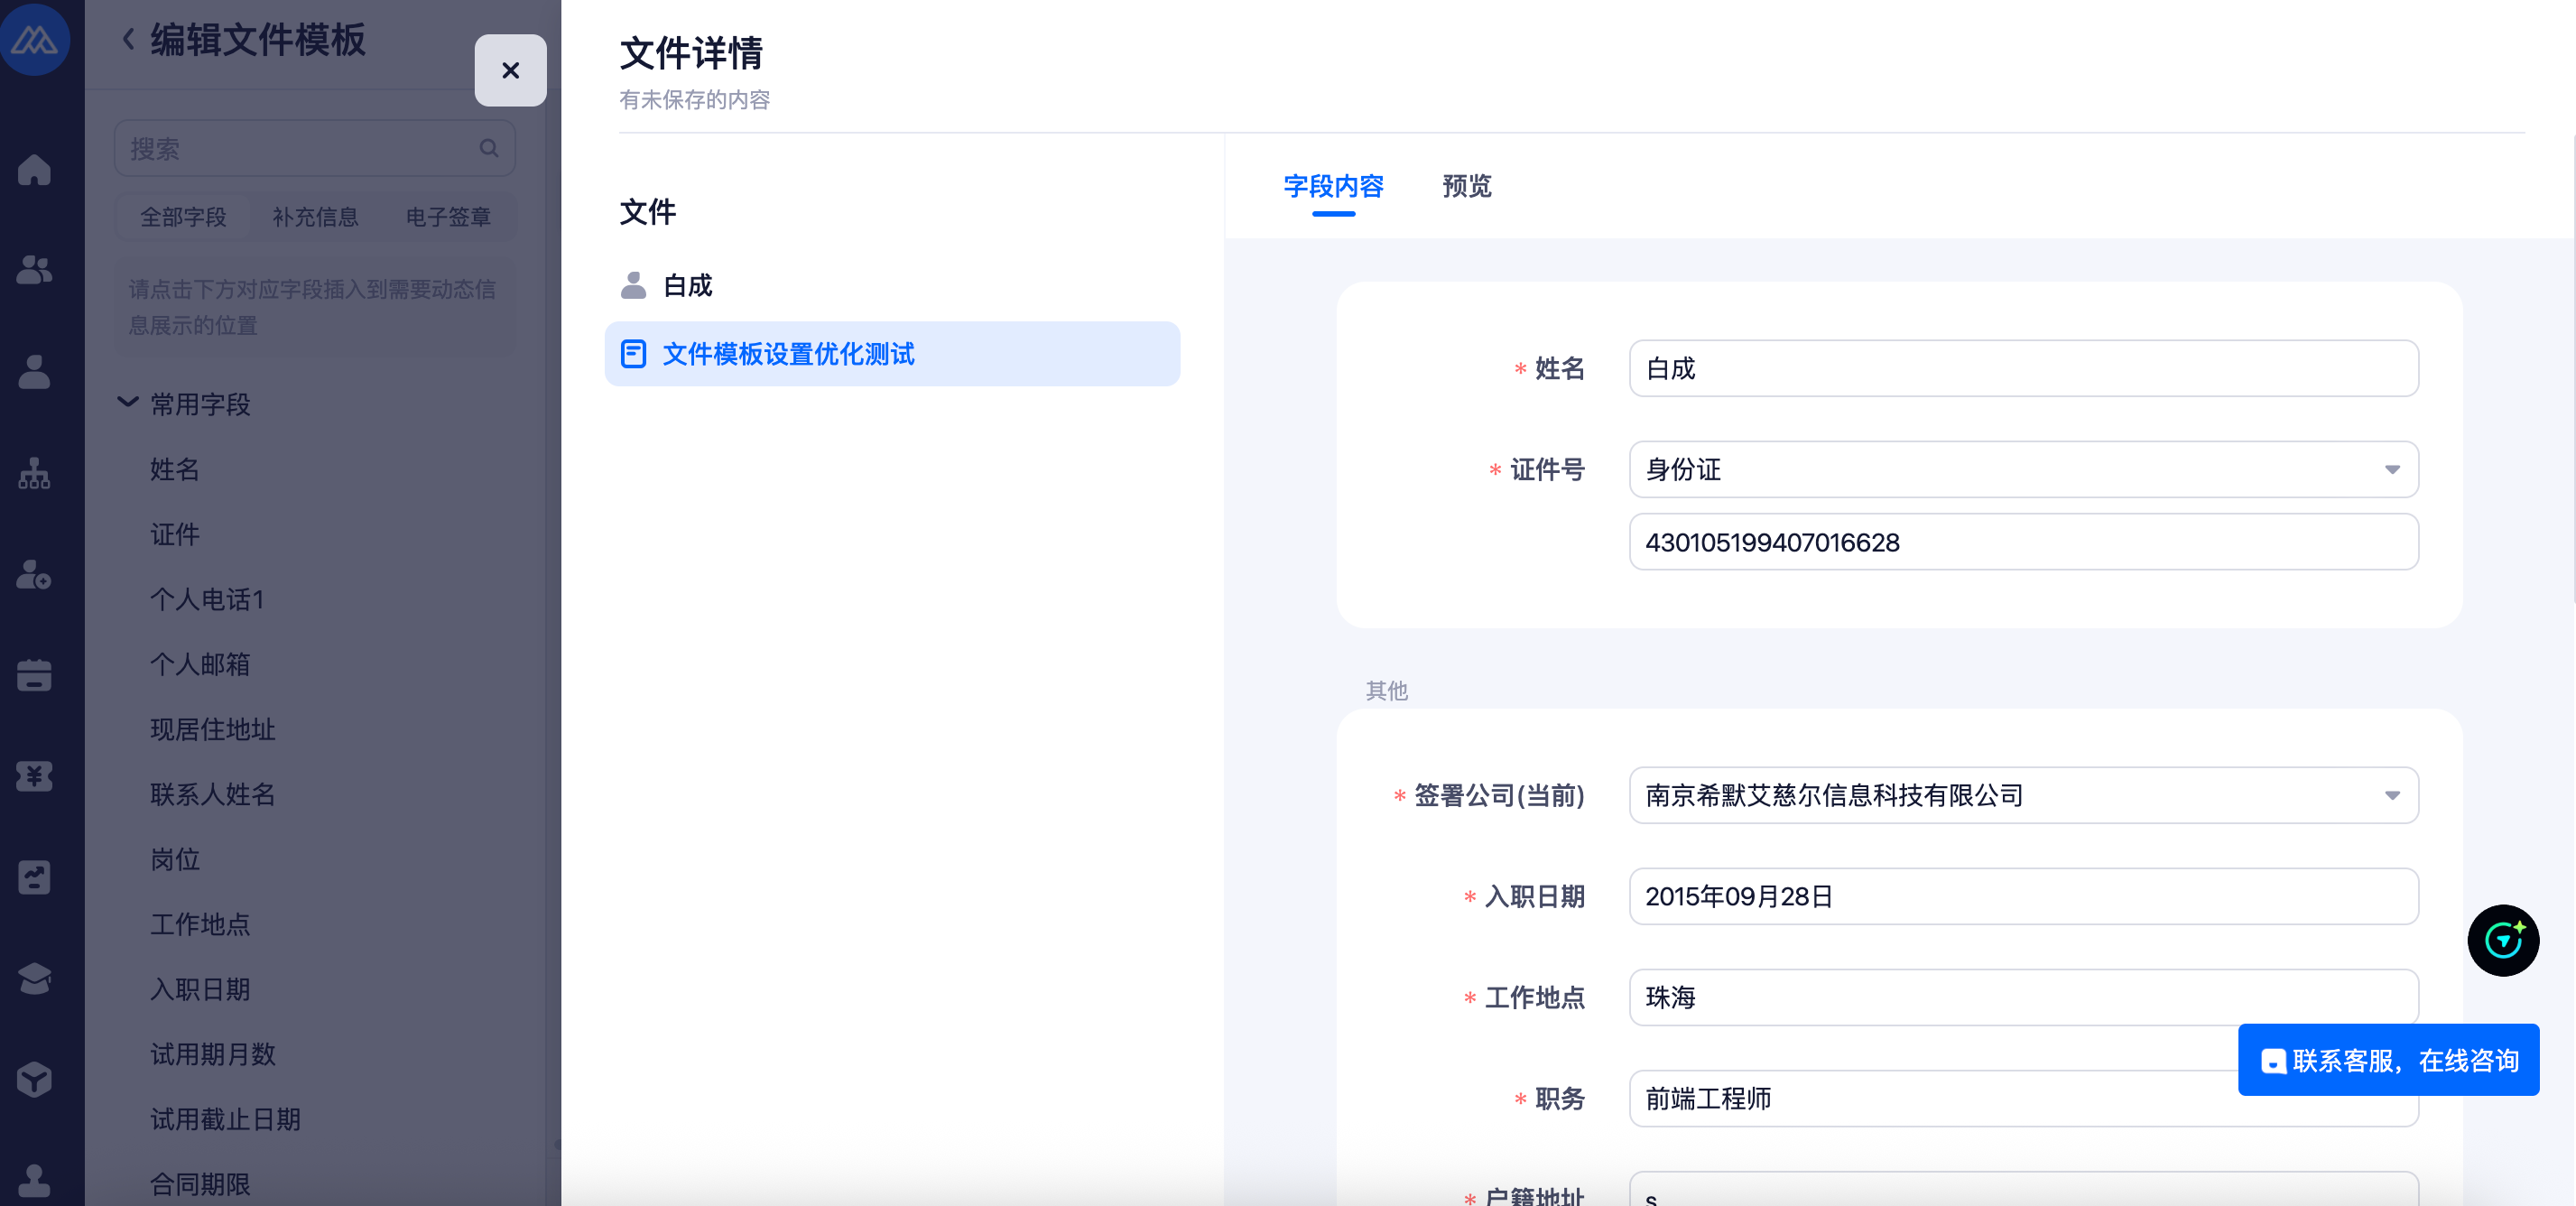Click the ID number input field
The height and width of the screenshot is (1206, 2576).
pyautogui.click(x=2023, y=542)
